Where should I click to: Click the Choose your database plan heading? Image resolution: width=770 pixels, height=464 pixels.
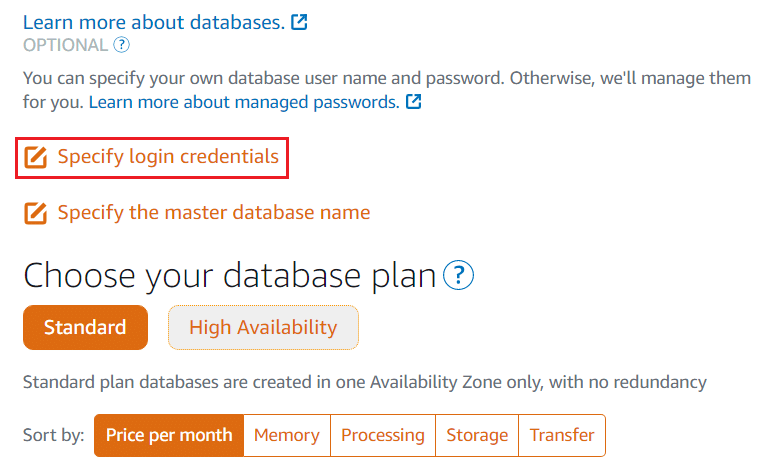[229, 275]
